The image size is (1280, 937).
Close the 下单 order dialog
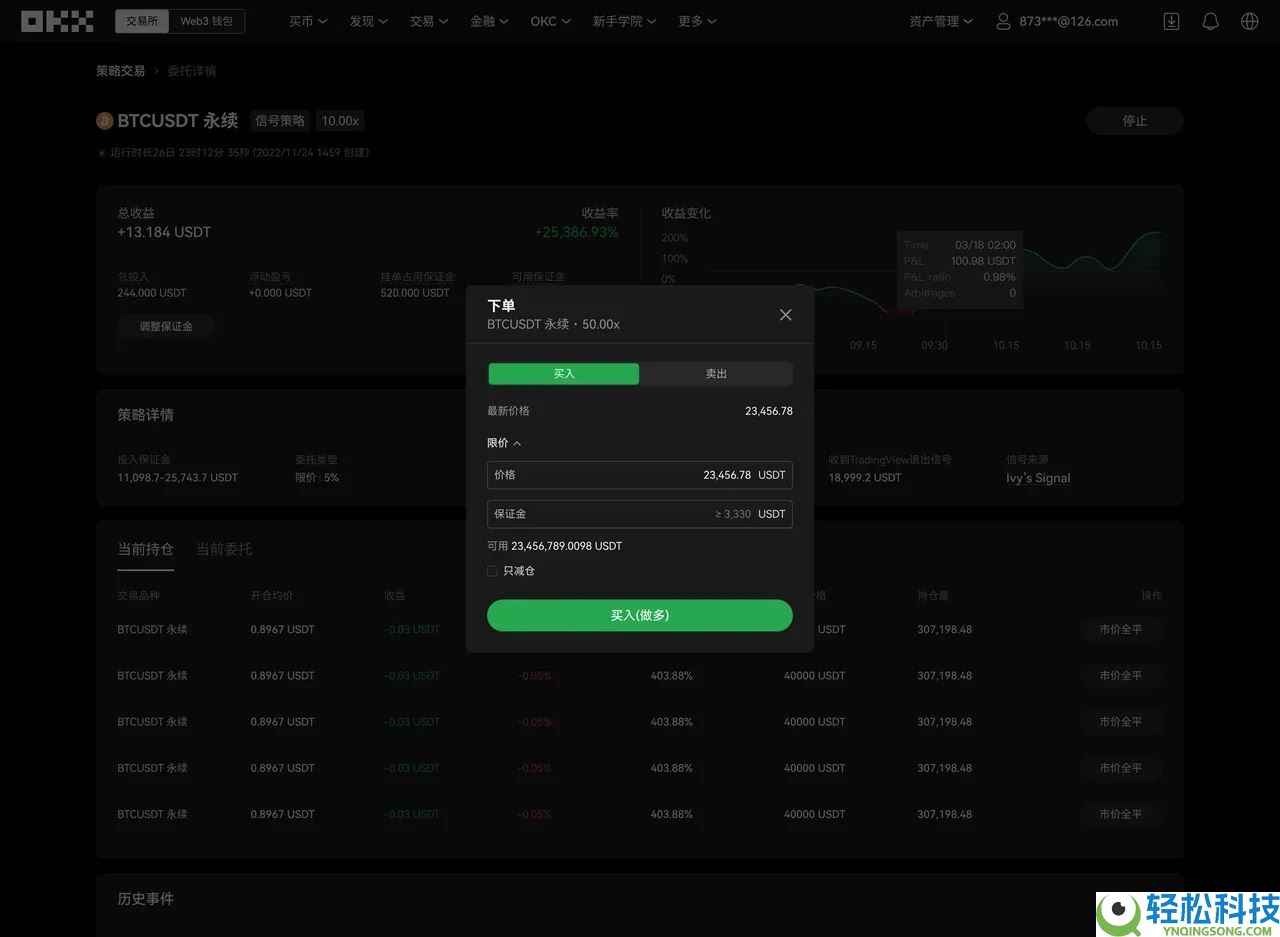[785, 315]
